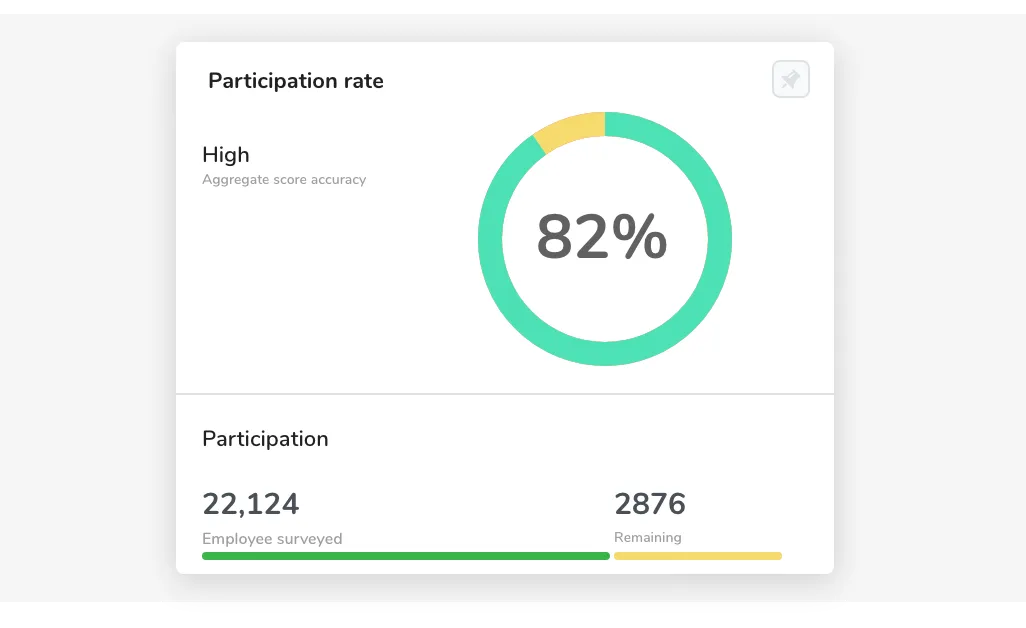Click the High accuracy label
Screen dimensions: 1026x628
tap(226, 155)
